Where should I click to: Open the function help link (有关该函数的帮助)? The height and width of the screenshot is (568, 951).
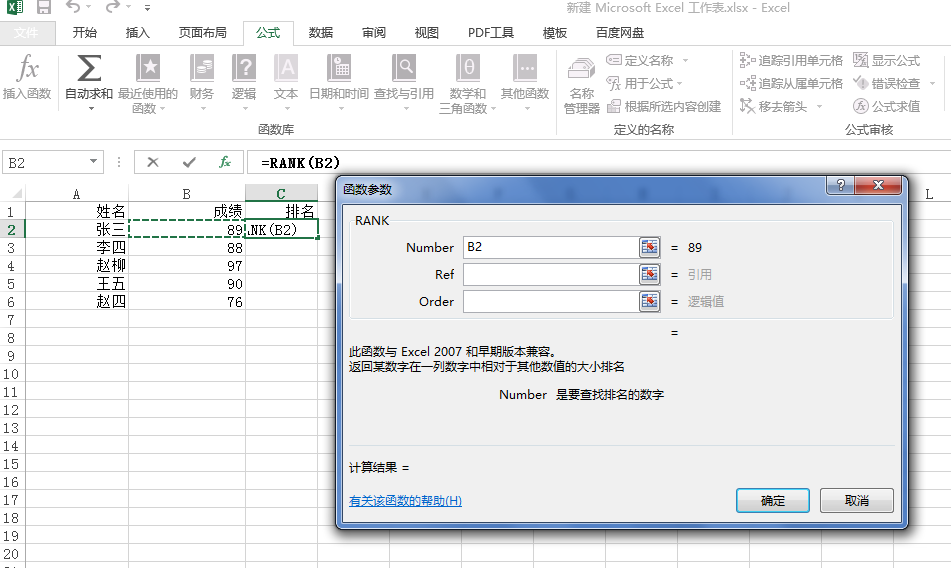point(405,501)
